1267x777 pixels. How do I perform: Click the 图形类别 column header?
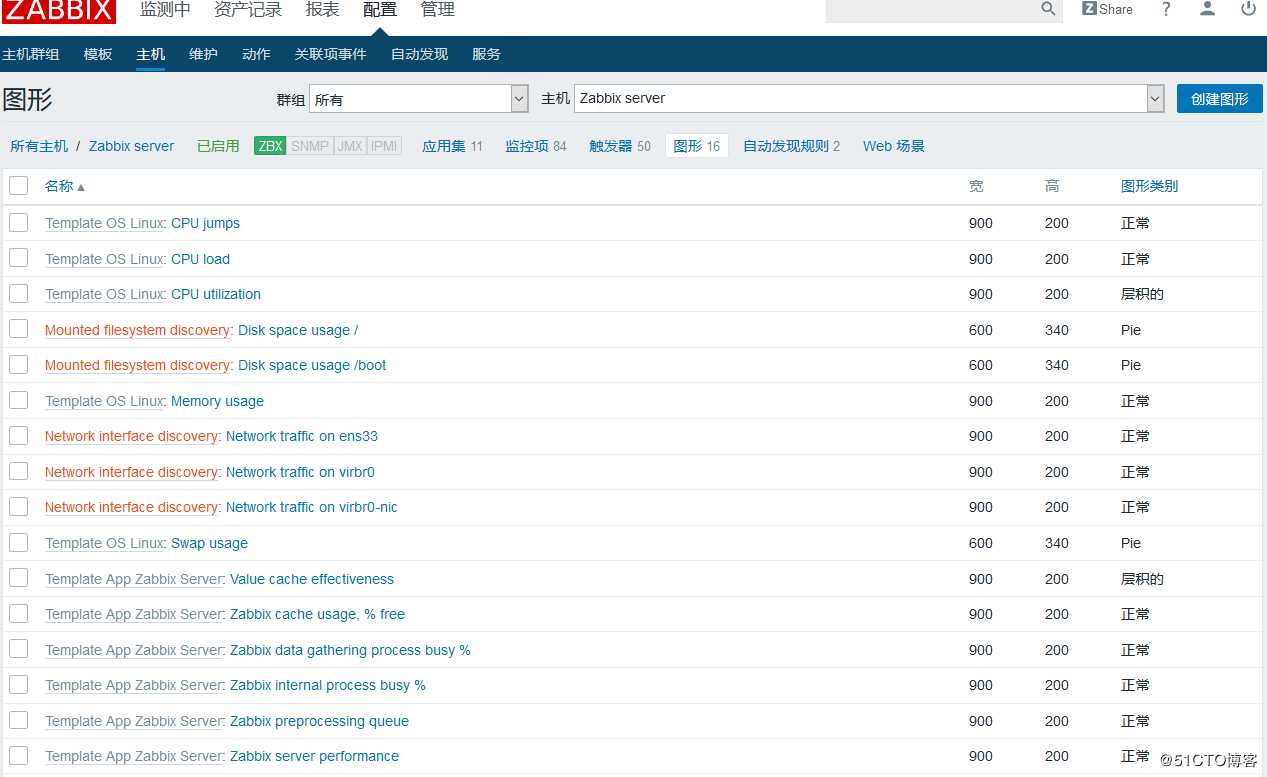pyautogui.click(x=1149, y=186)
